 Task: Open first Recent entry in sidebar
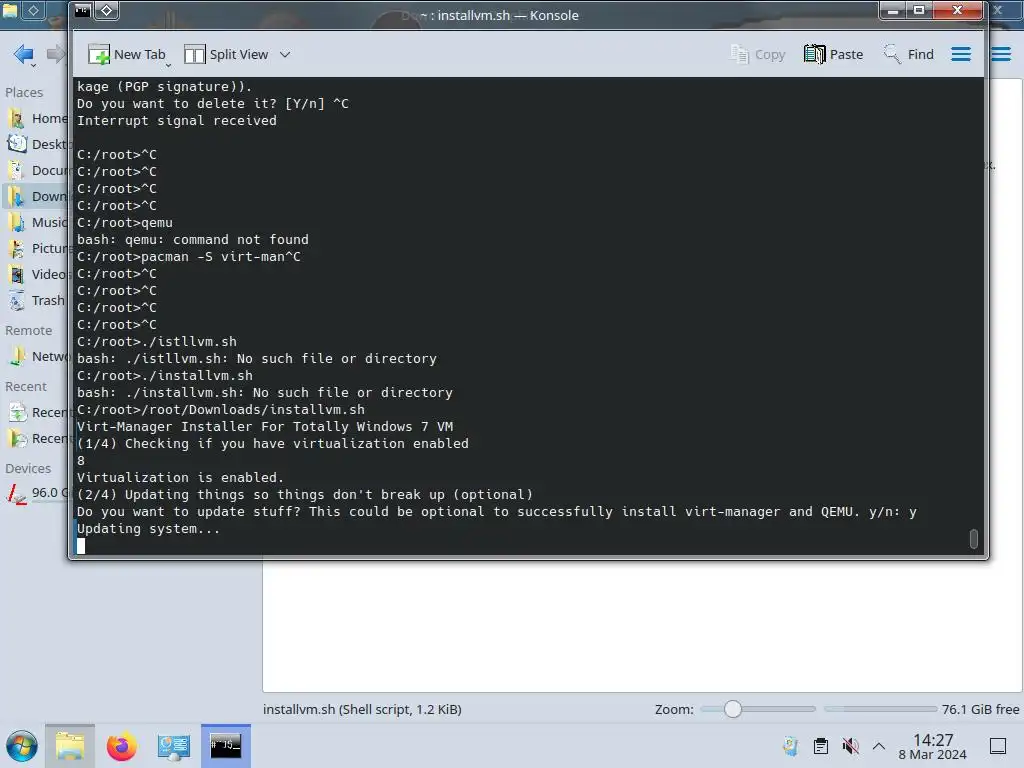[37, 413]
